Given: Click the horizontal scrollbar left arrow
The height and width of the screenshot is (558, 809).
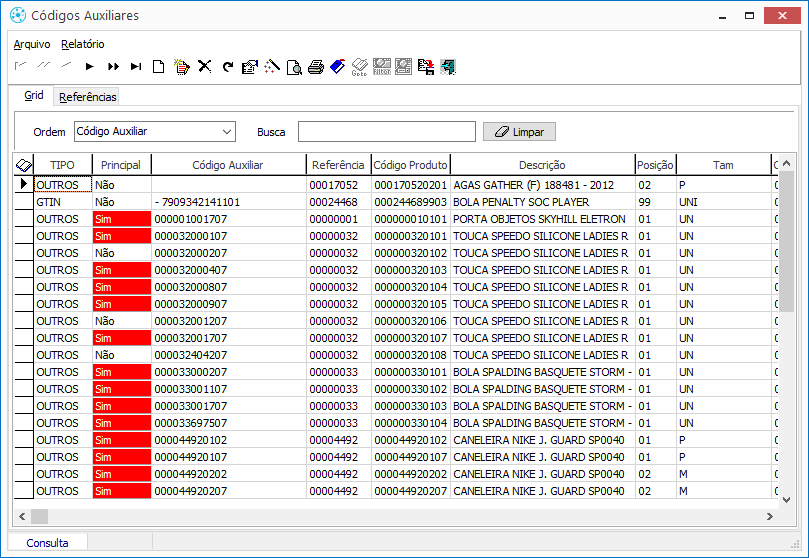Looking at the screenshot, I should (22, 516).
